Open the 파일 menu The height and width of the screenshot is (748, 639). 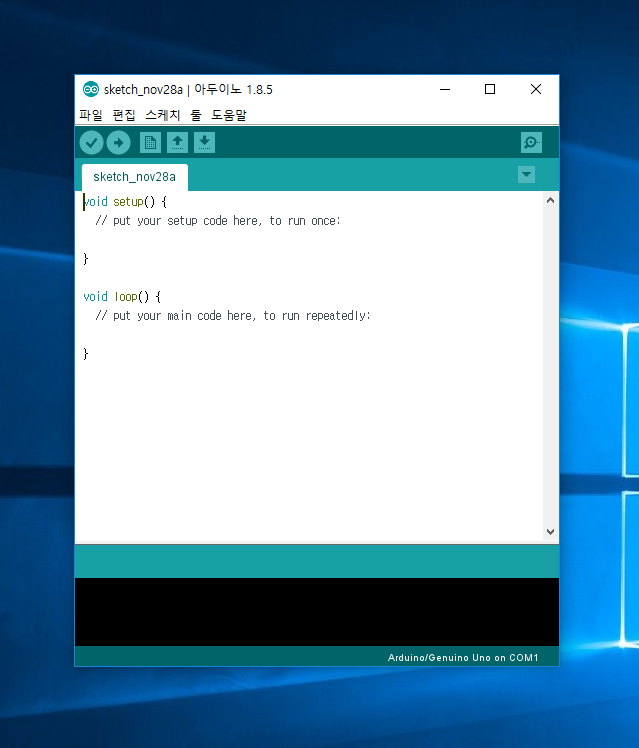click(x=91, y=115)
